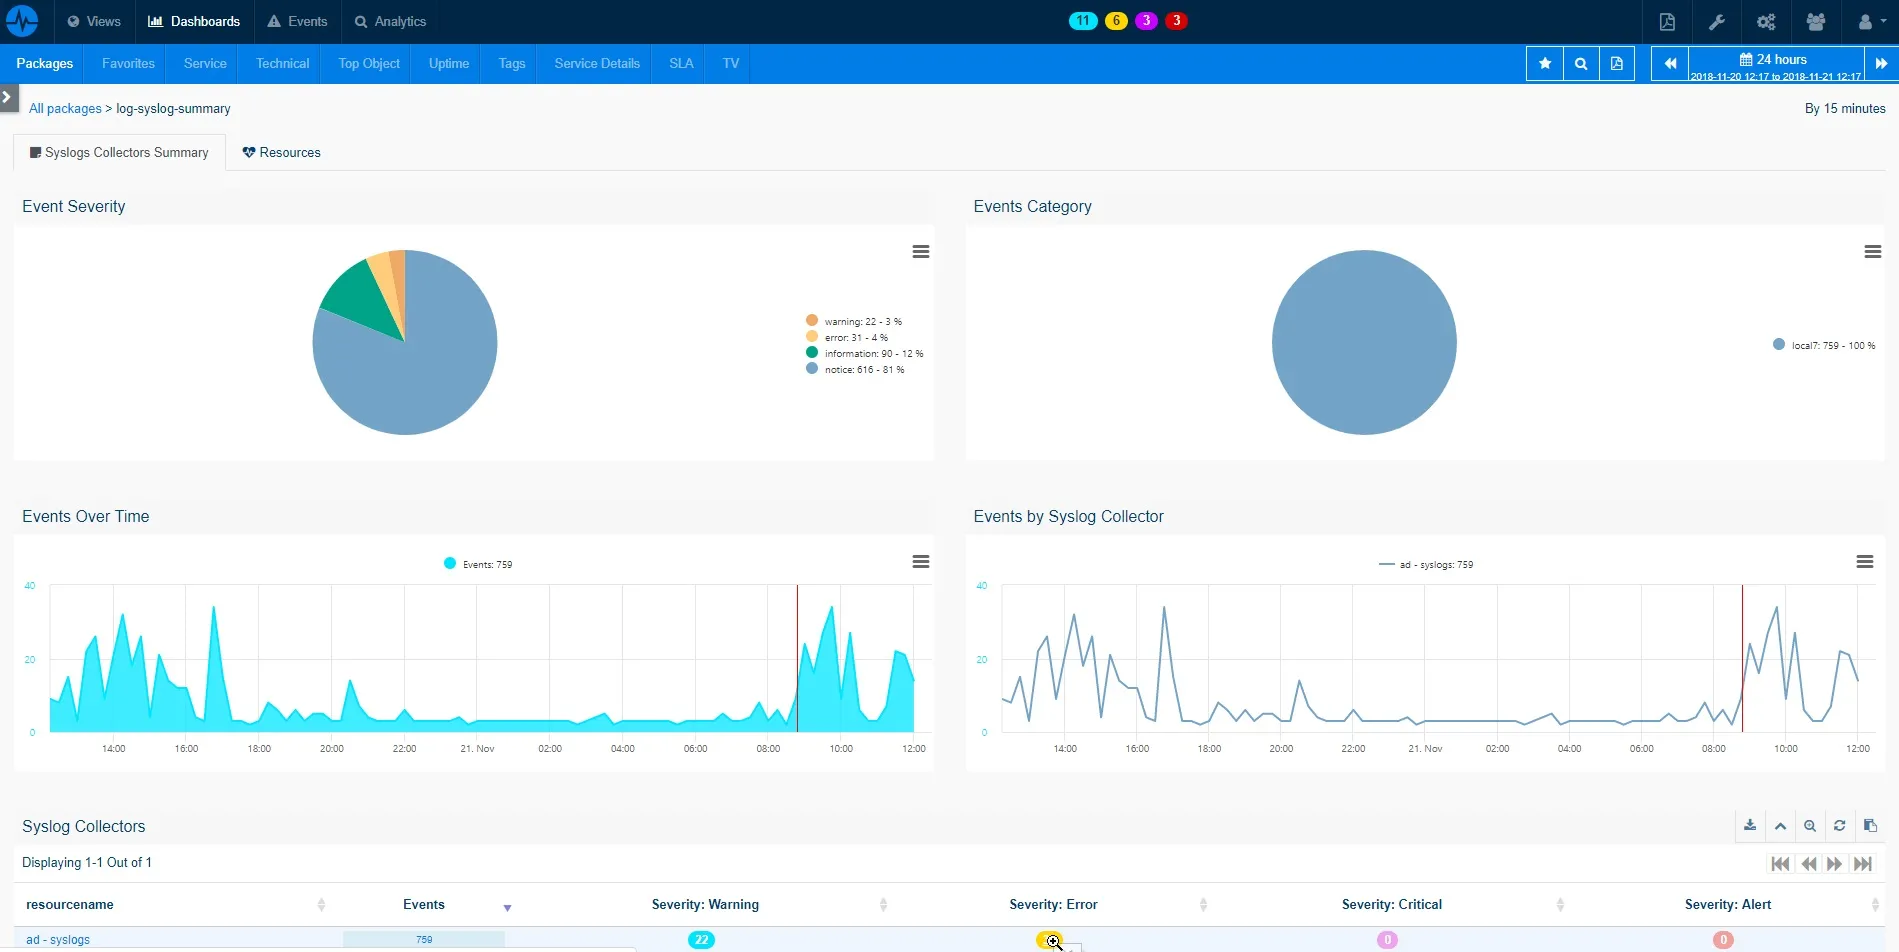Add dashboard to favorites with star icon
Viewport: 1899px width, 952px height.
pyautogui.click(x=1544, y=64)
